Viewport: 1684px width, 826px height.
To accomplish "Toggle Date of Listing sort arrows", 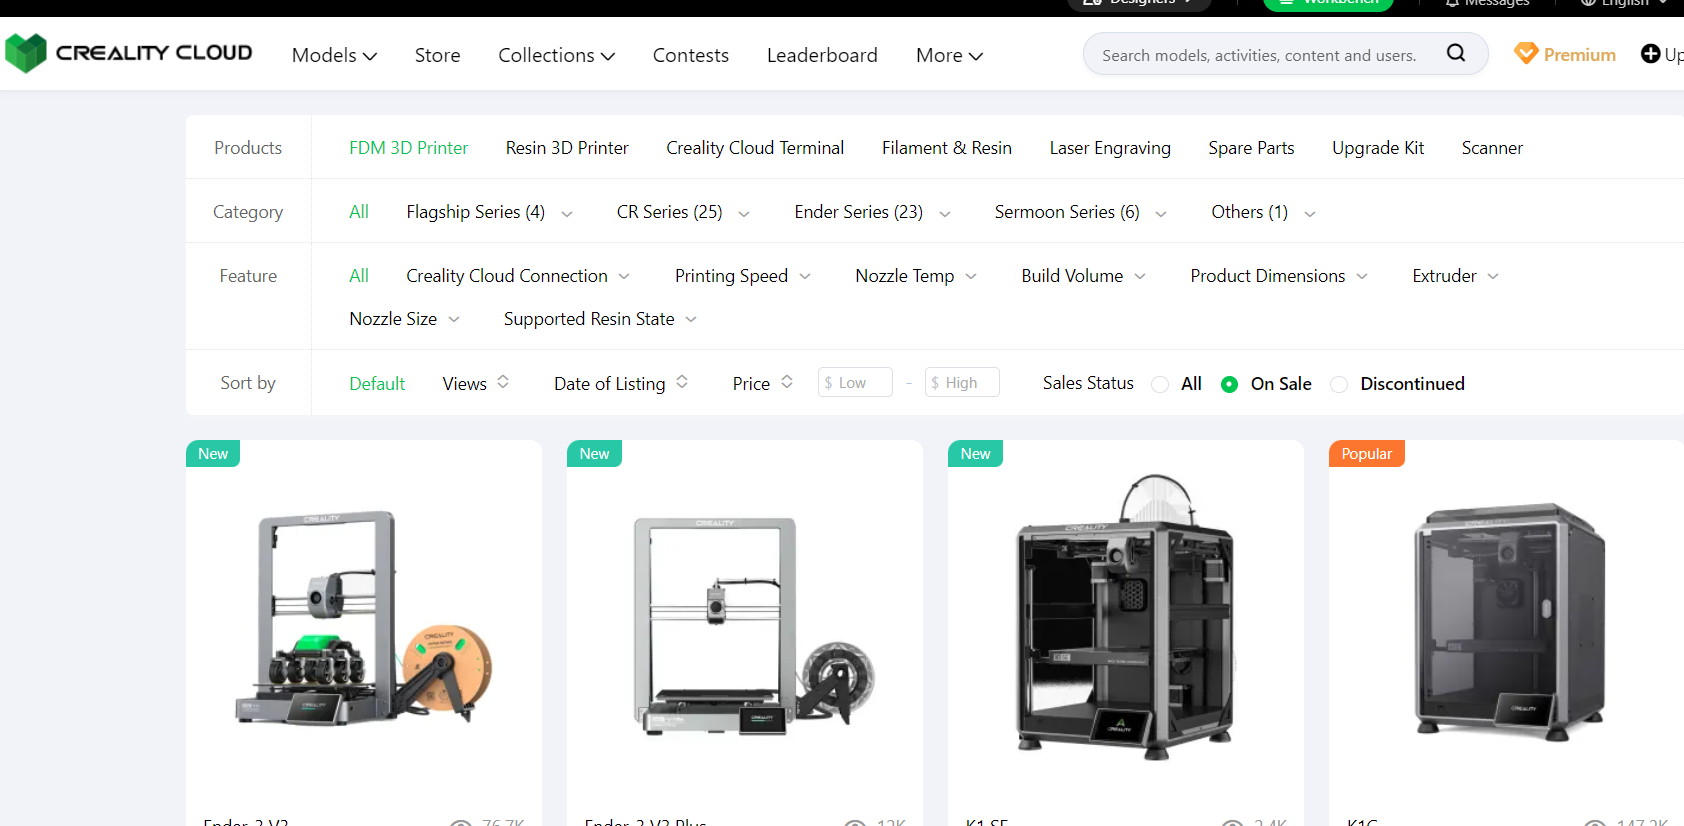I will (x=682, y=382).
